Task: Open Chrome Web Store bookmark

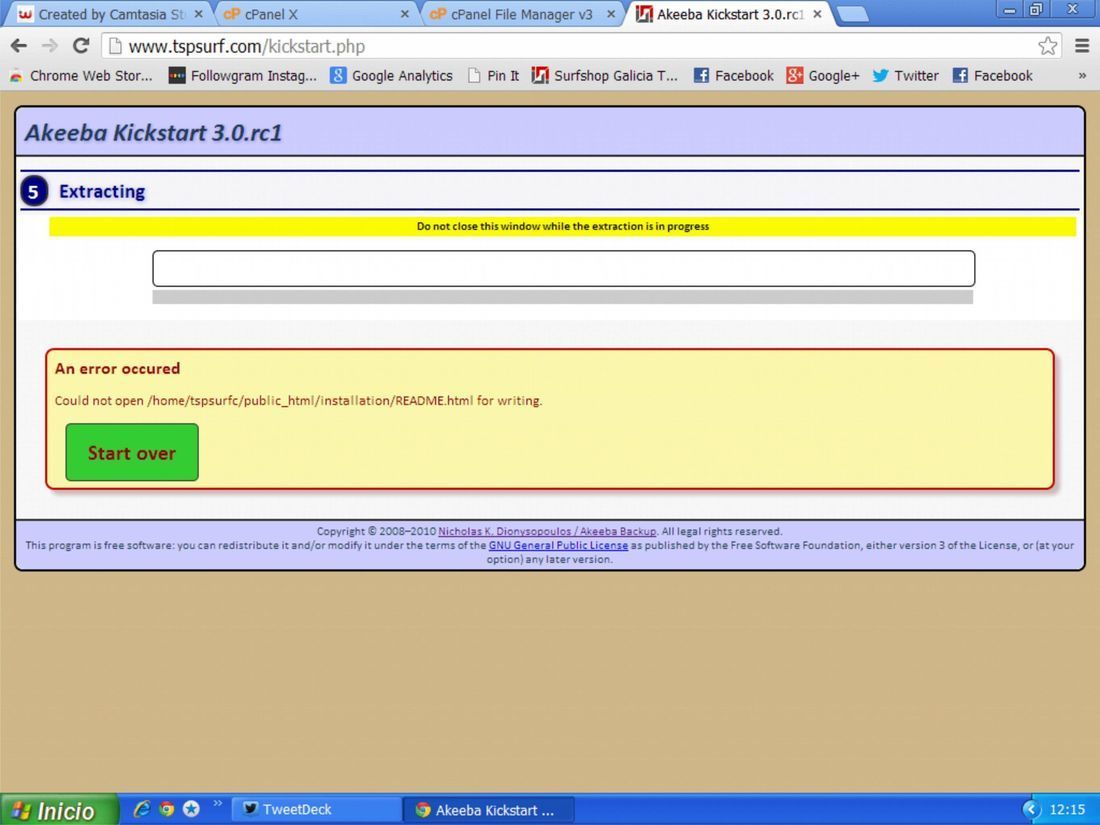Action: pos(81,76)
